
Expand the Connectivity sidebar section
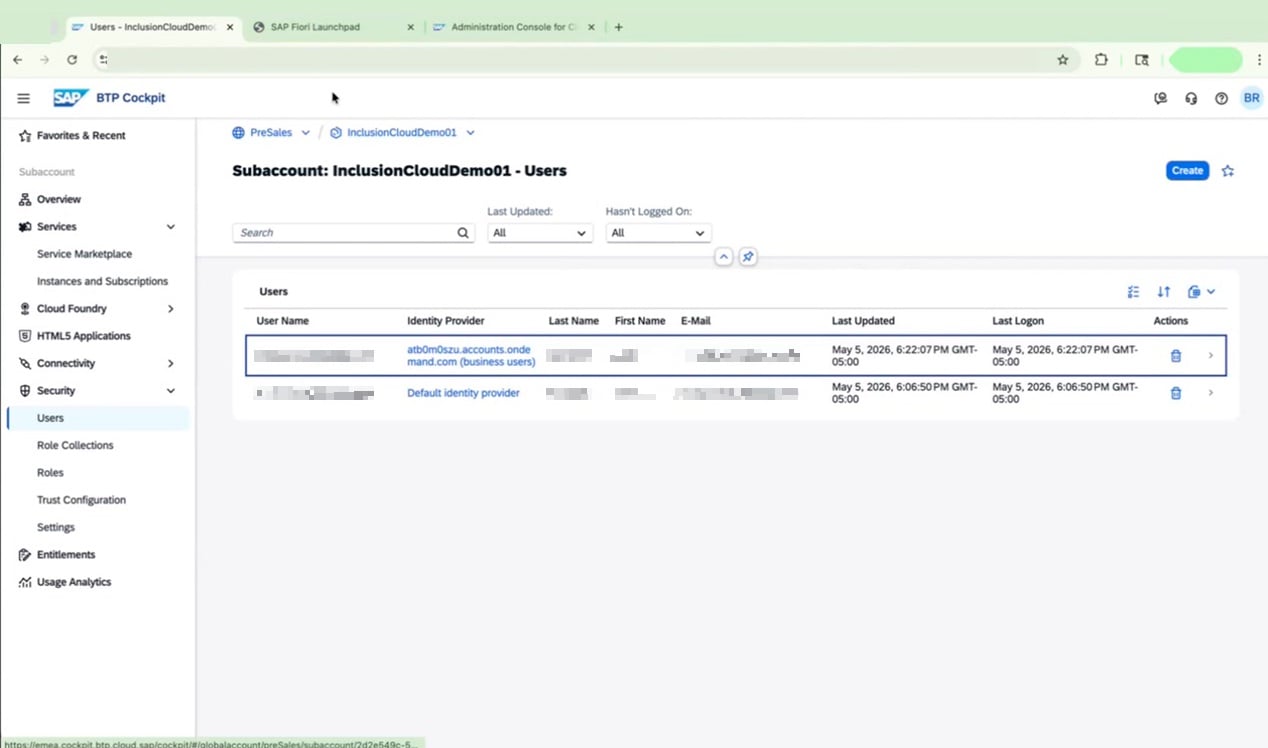click(171, 364)
